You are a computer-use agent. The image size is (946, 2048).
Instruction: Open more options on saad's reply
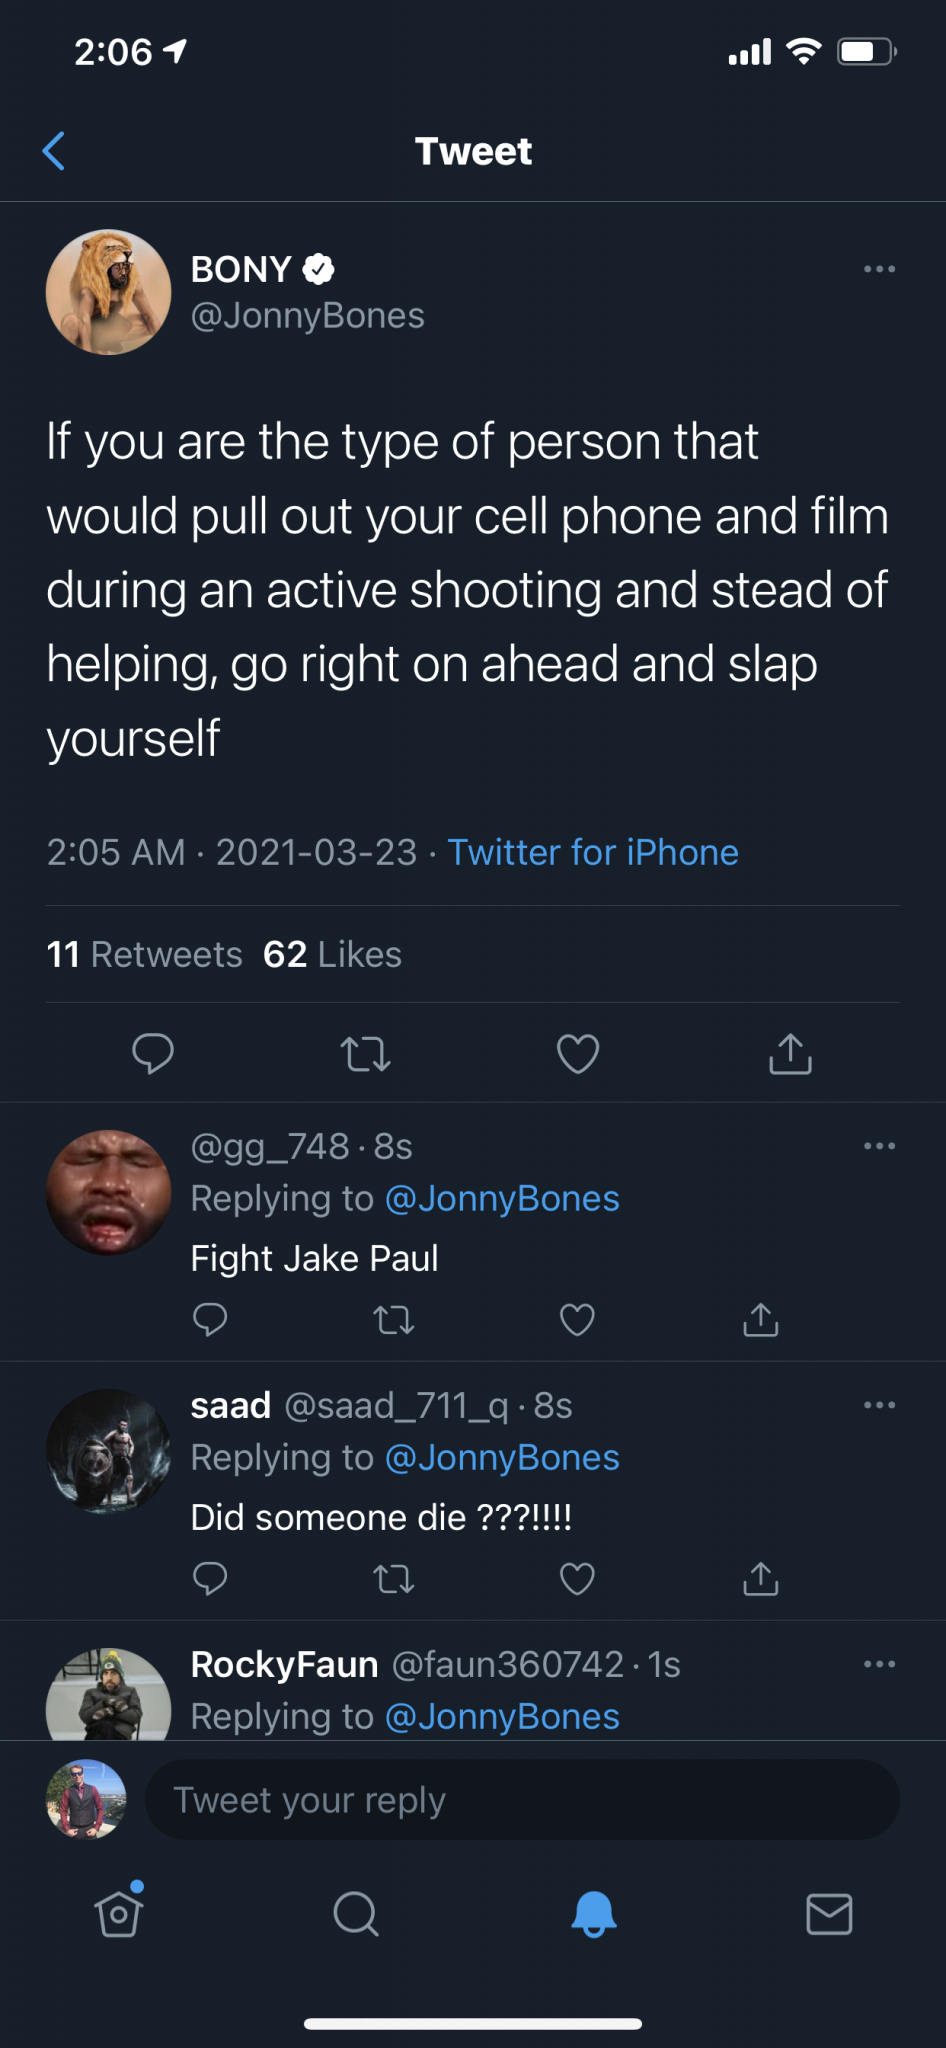(x=879, y=1405)
